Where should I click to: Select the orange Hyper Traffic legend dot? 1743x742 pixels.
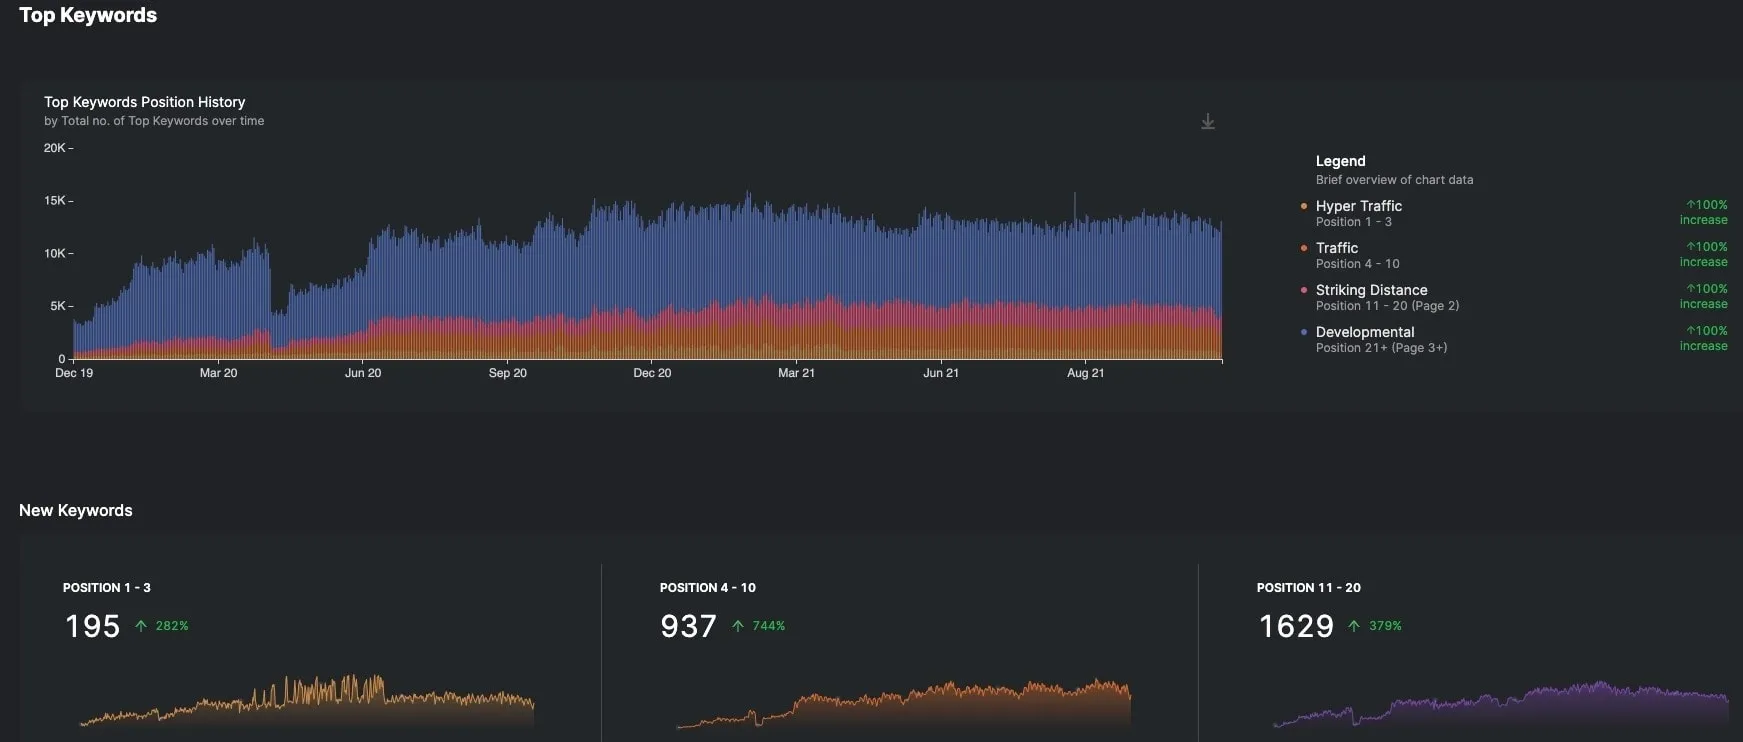point(1303,206)
